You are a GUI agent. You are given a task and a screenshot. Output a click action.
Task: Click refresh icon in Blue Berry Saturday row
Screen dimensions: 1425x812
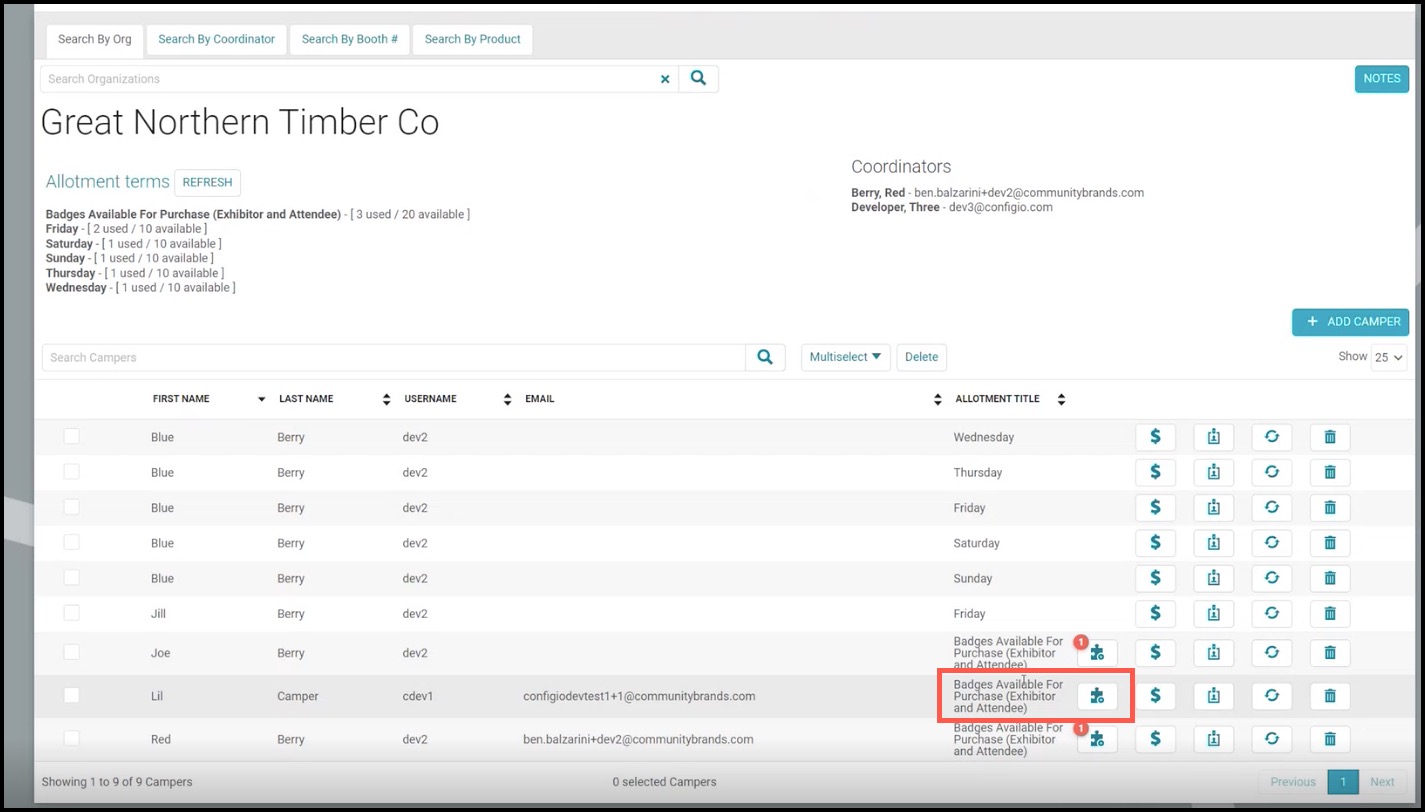[1272, 543]
